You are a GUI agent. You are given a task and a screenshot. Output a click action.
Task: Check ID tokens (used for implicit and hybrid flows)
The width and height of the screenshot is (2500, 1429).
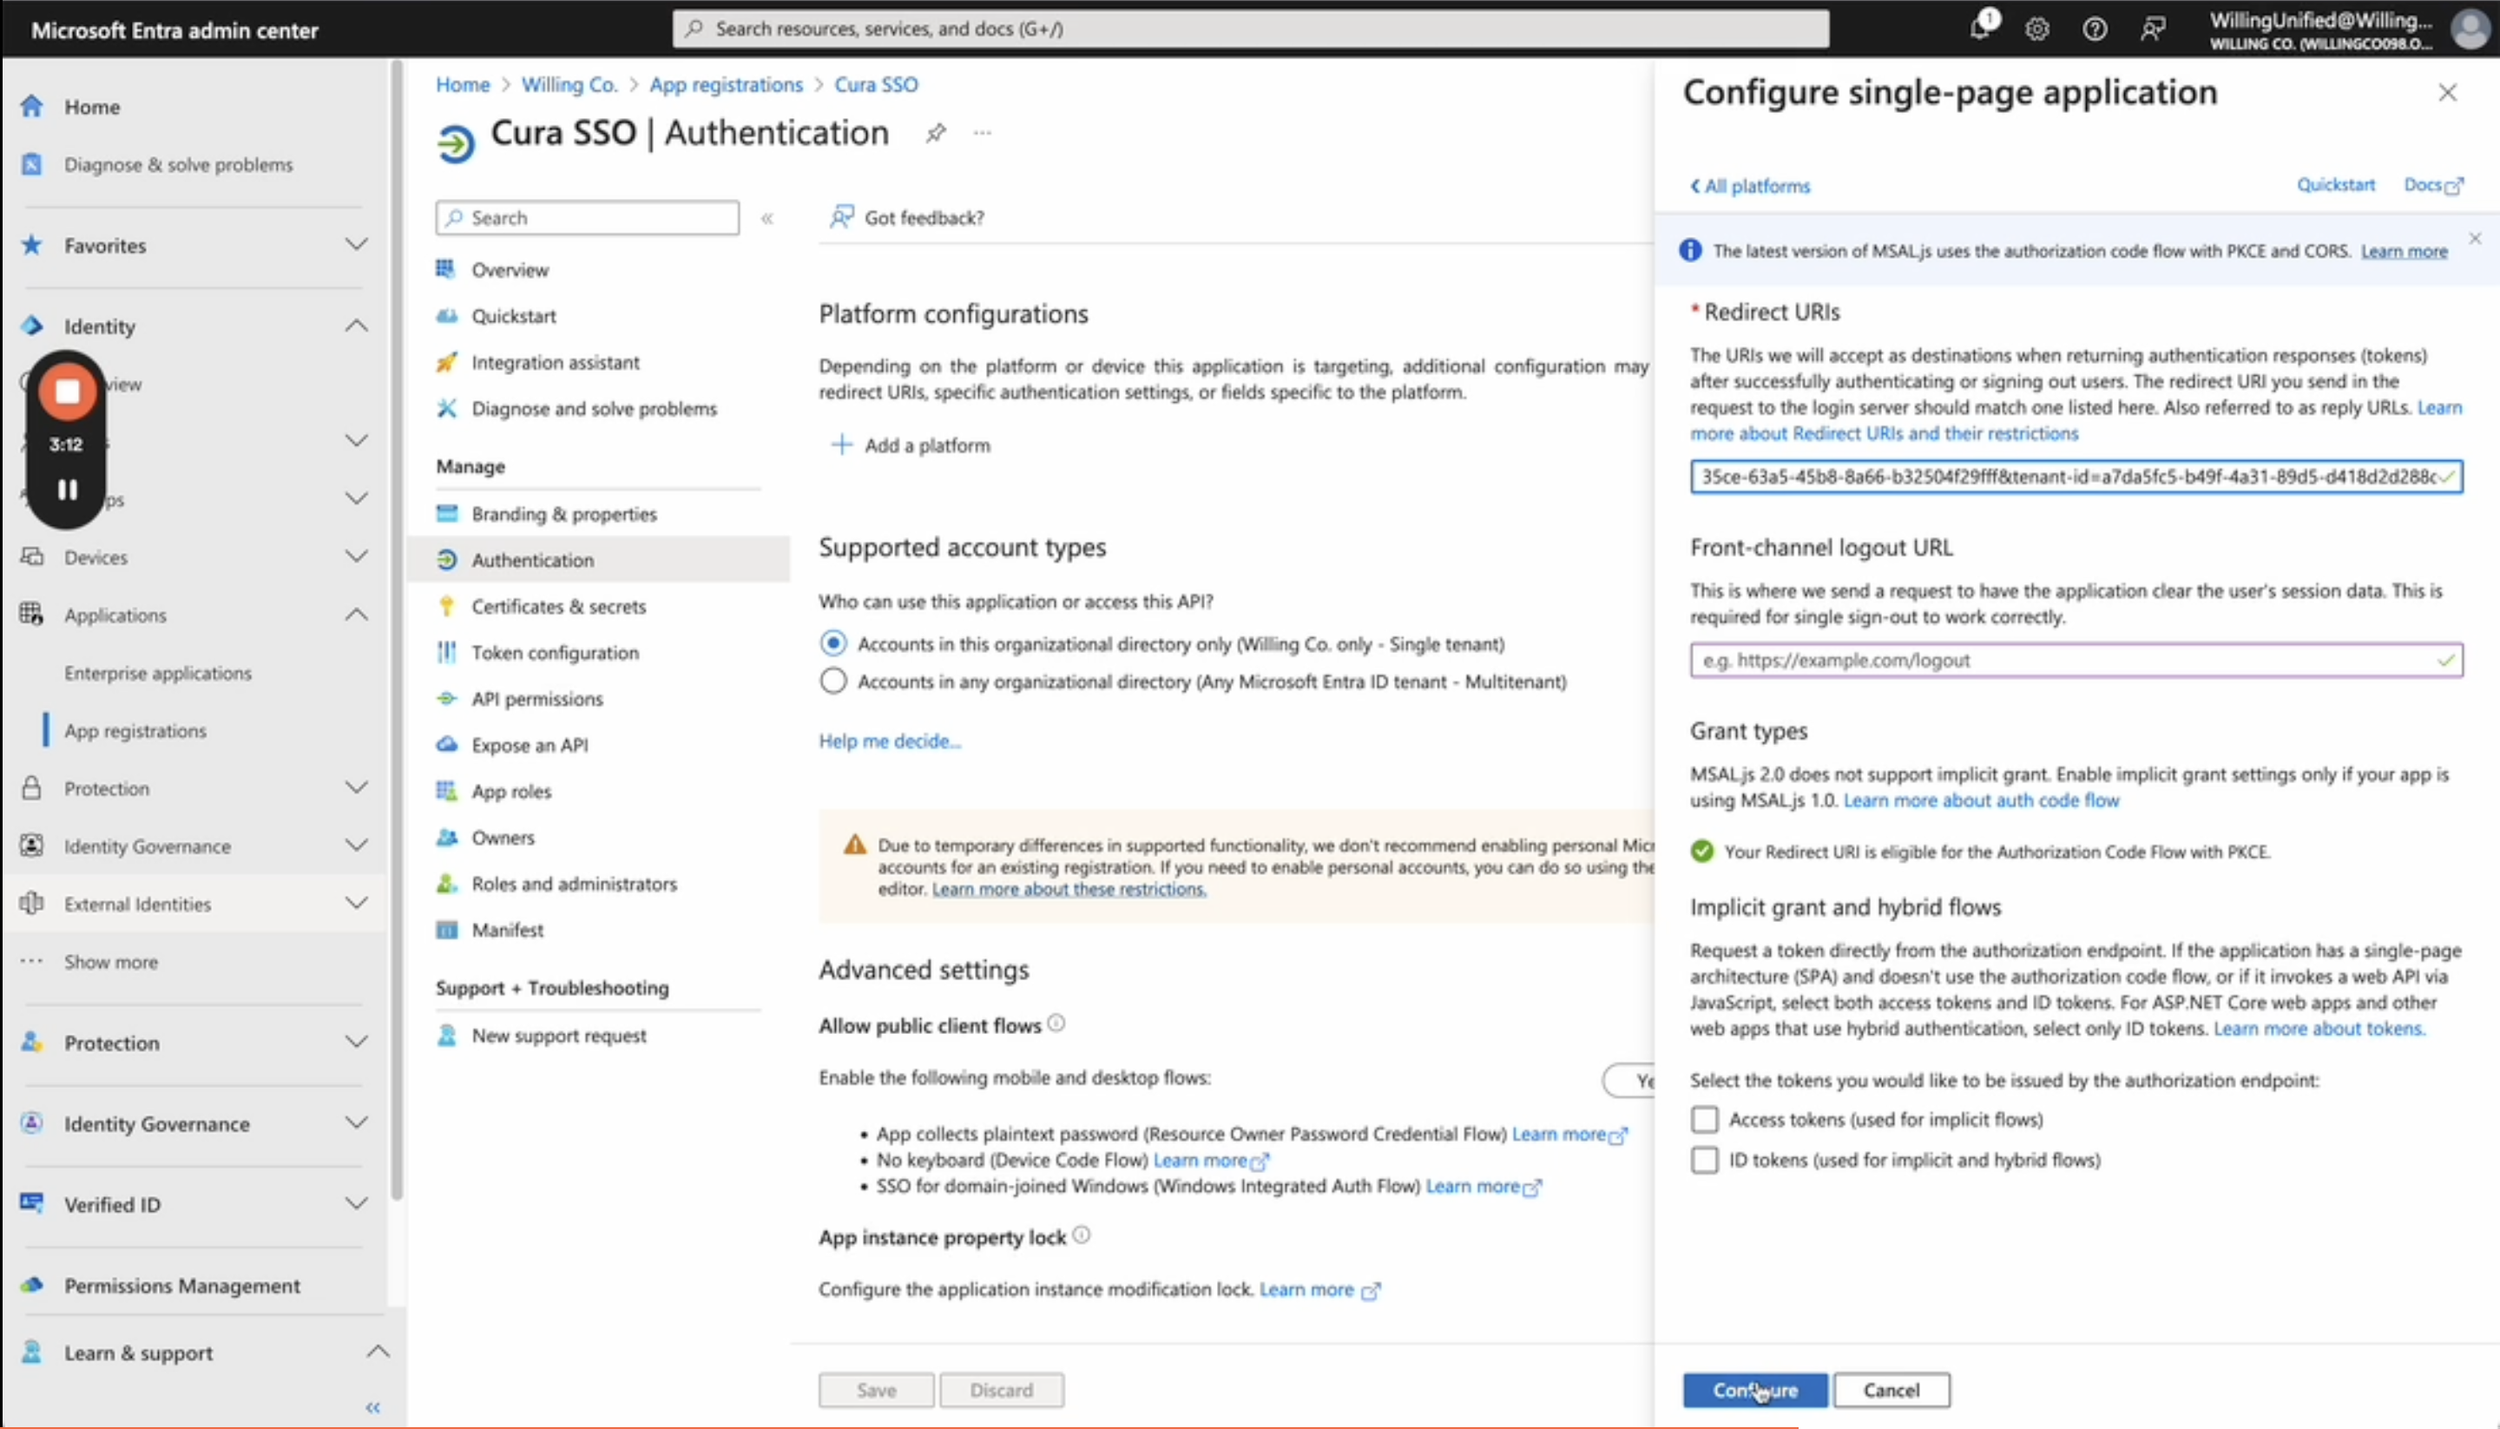(x=1704, y=1160)
